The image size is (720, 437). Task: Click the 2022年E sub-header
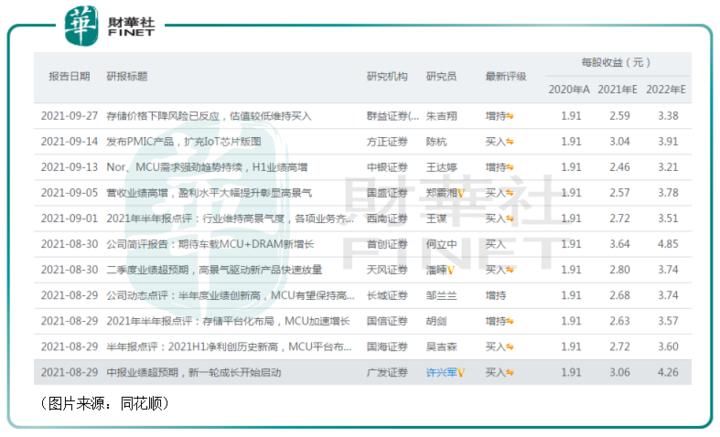[x=666, y=90]
